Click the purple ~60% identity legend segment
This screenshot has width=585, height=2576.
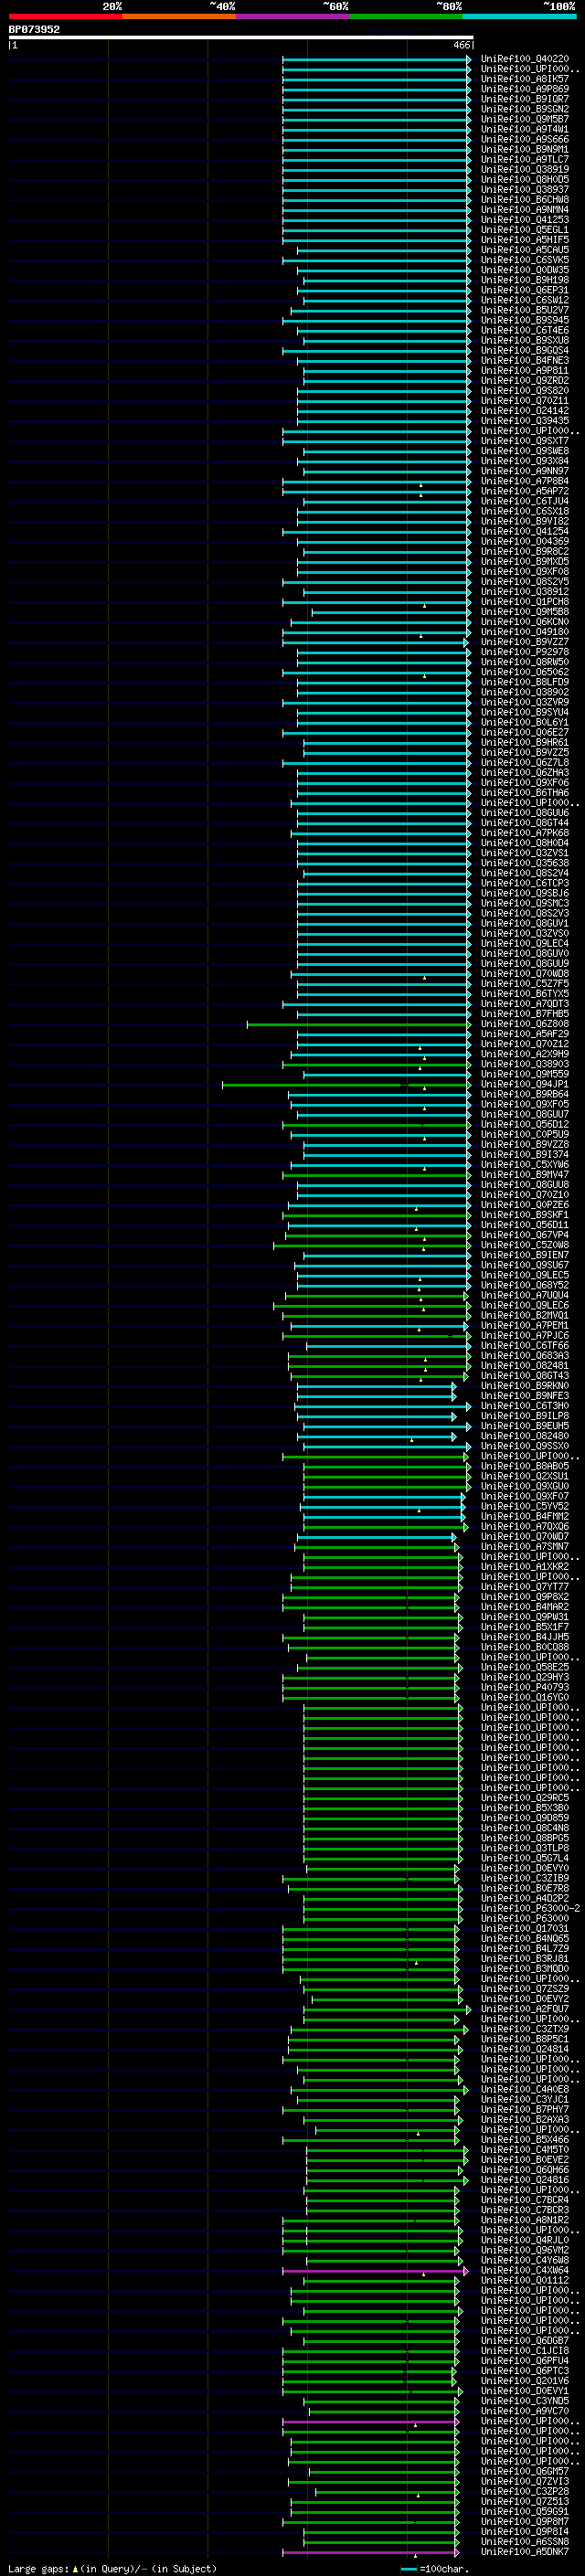click(293, 16)
